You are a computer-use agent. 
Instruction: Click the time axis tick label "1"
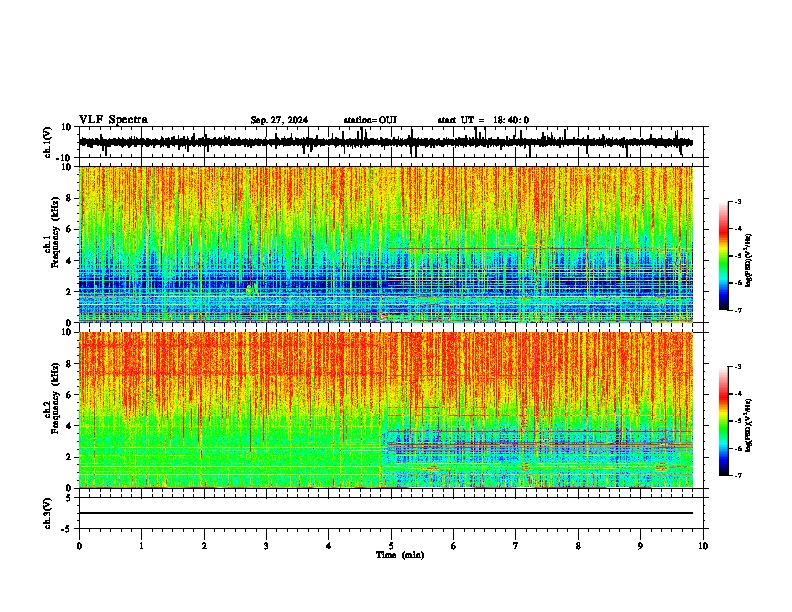141,546
